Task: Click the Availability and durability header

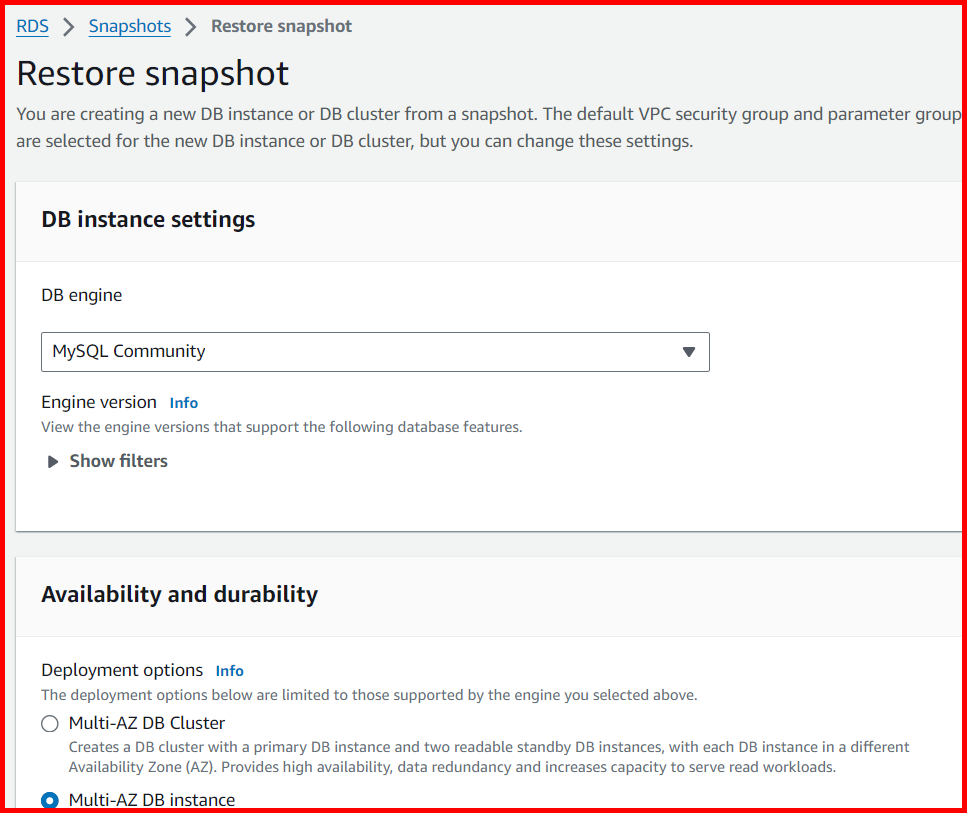Action: pos(180,593)
